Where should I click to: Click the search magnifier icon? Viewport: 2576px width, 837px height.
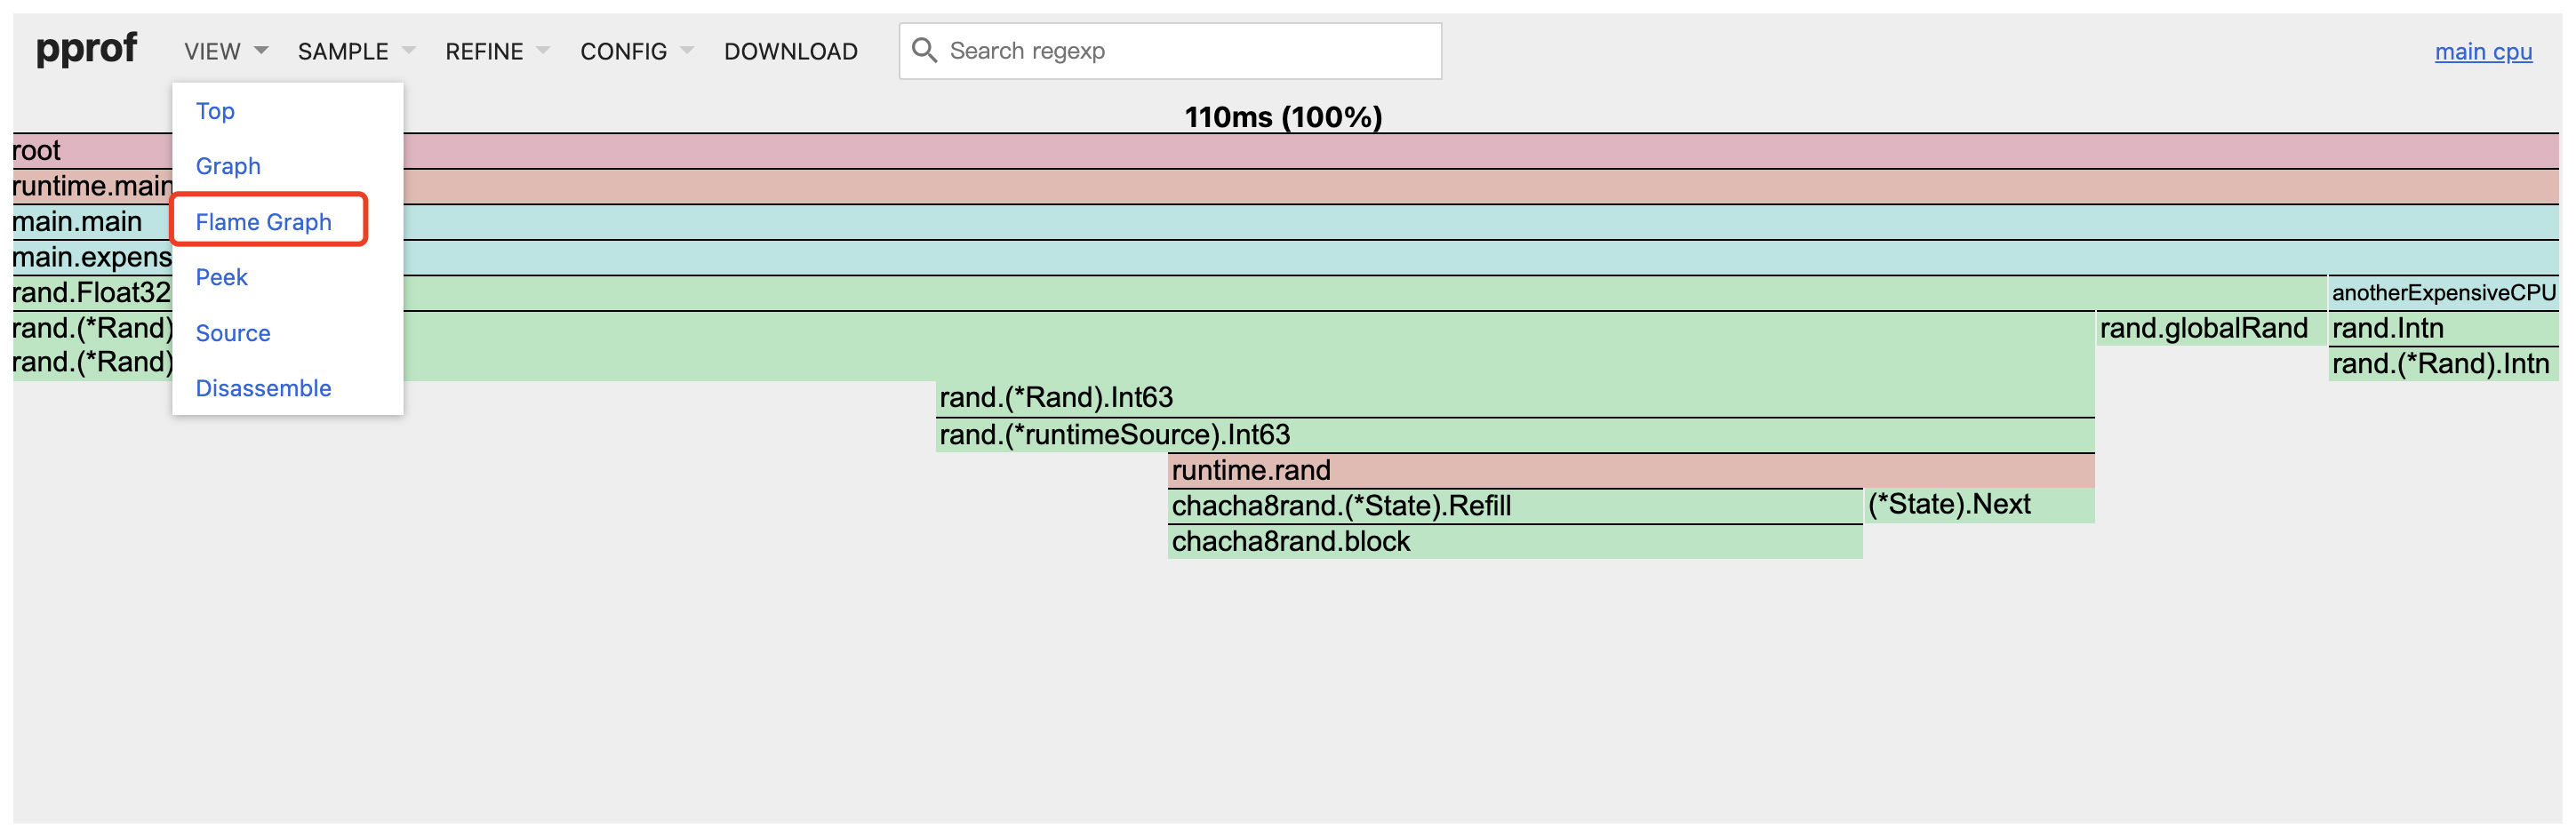tap(924, 50)
